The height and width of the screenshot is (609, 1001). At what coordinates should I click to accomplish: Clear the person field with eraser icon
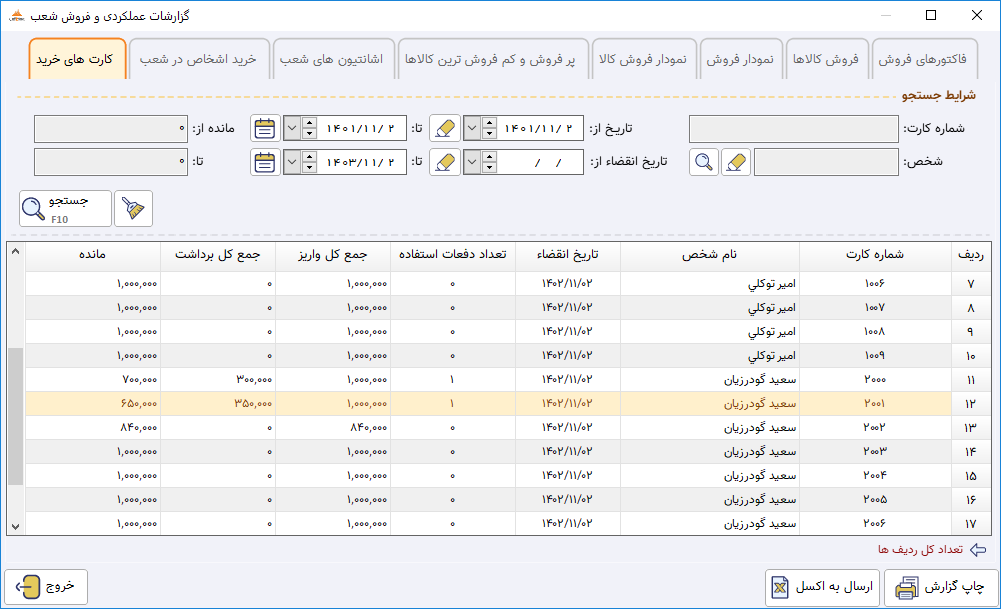736,162
